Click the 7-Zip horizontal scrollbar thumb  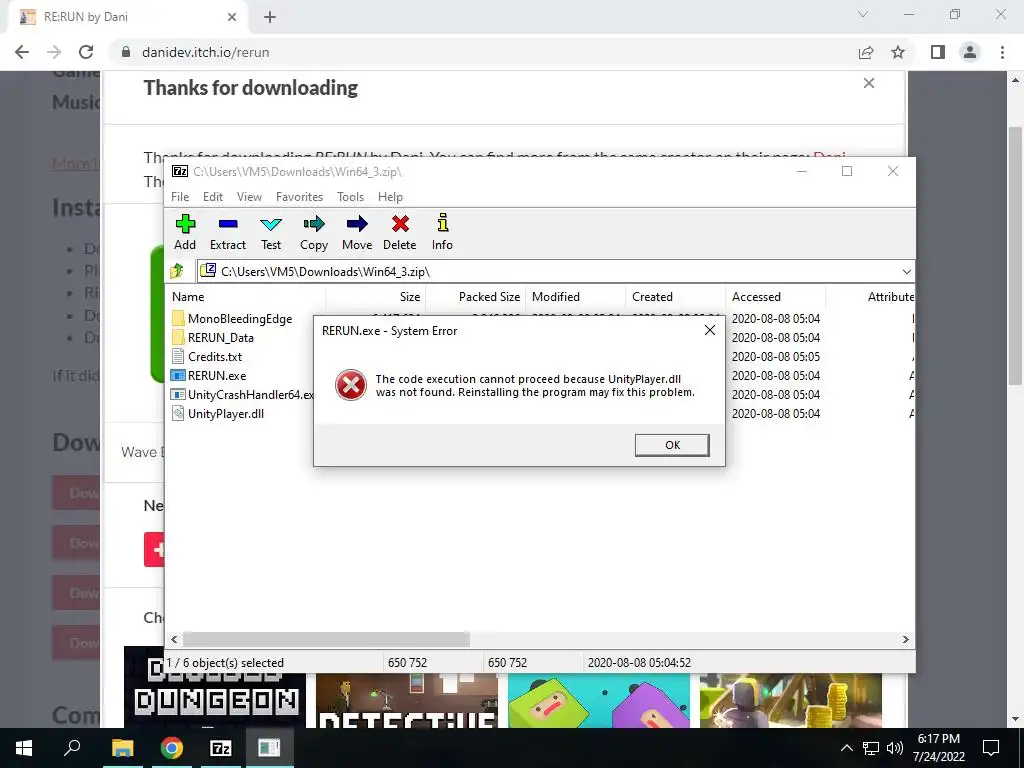(326, 639)
